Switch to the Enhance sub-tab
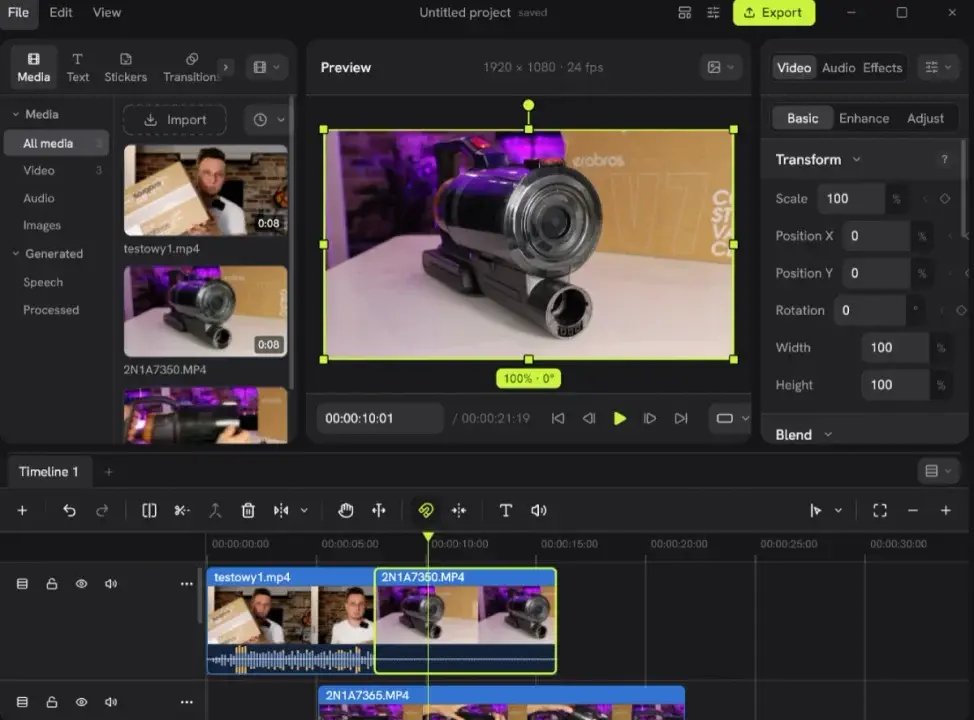974x720 pixels. [864, 118]
